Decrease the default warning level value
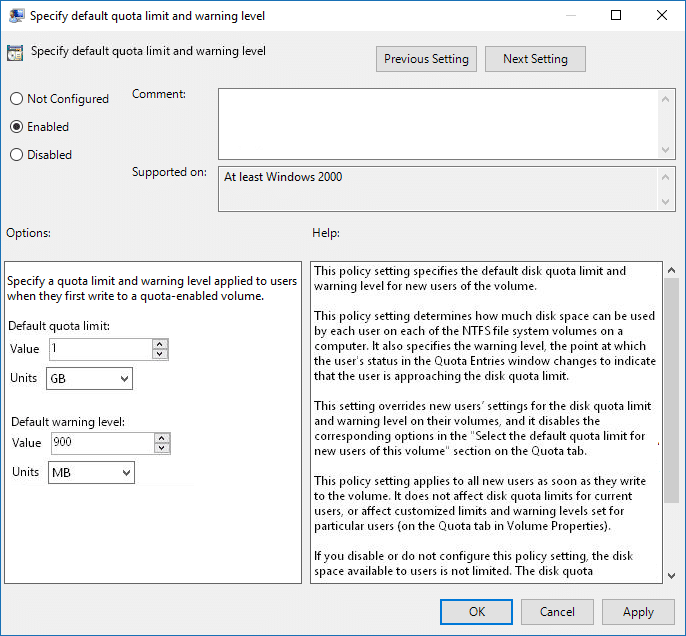Image resolution: width=686 pixels, height=636 pixels. point(162,448)
